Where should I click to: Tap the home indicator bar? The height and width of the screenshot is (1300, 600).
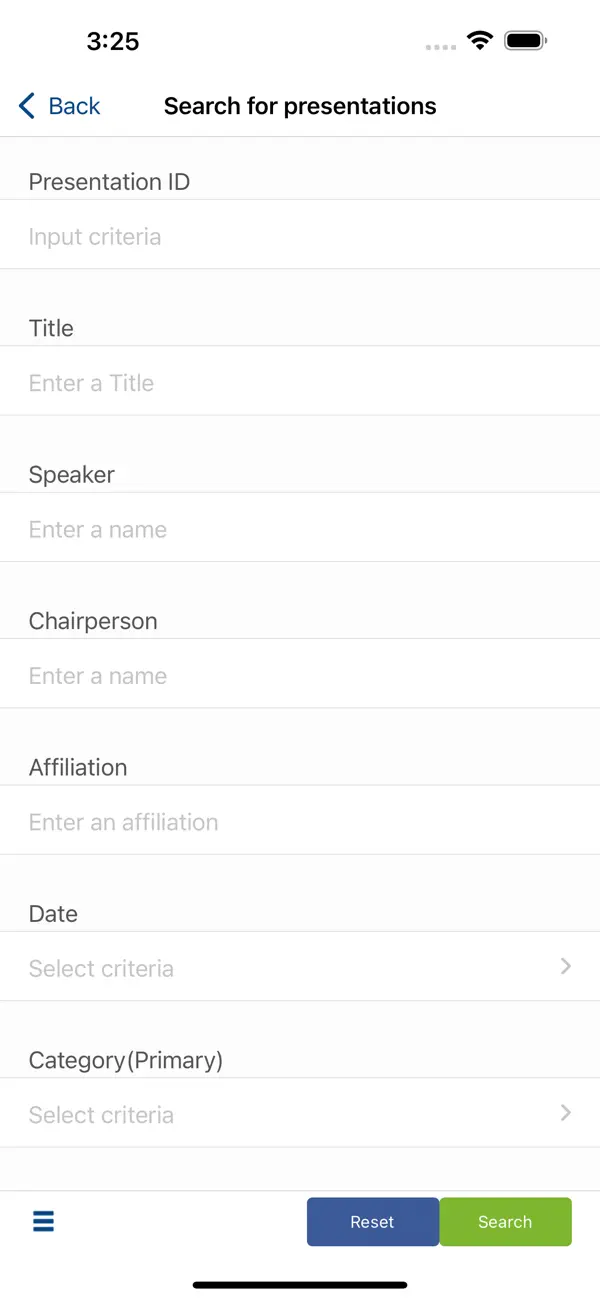point(300,1284)
